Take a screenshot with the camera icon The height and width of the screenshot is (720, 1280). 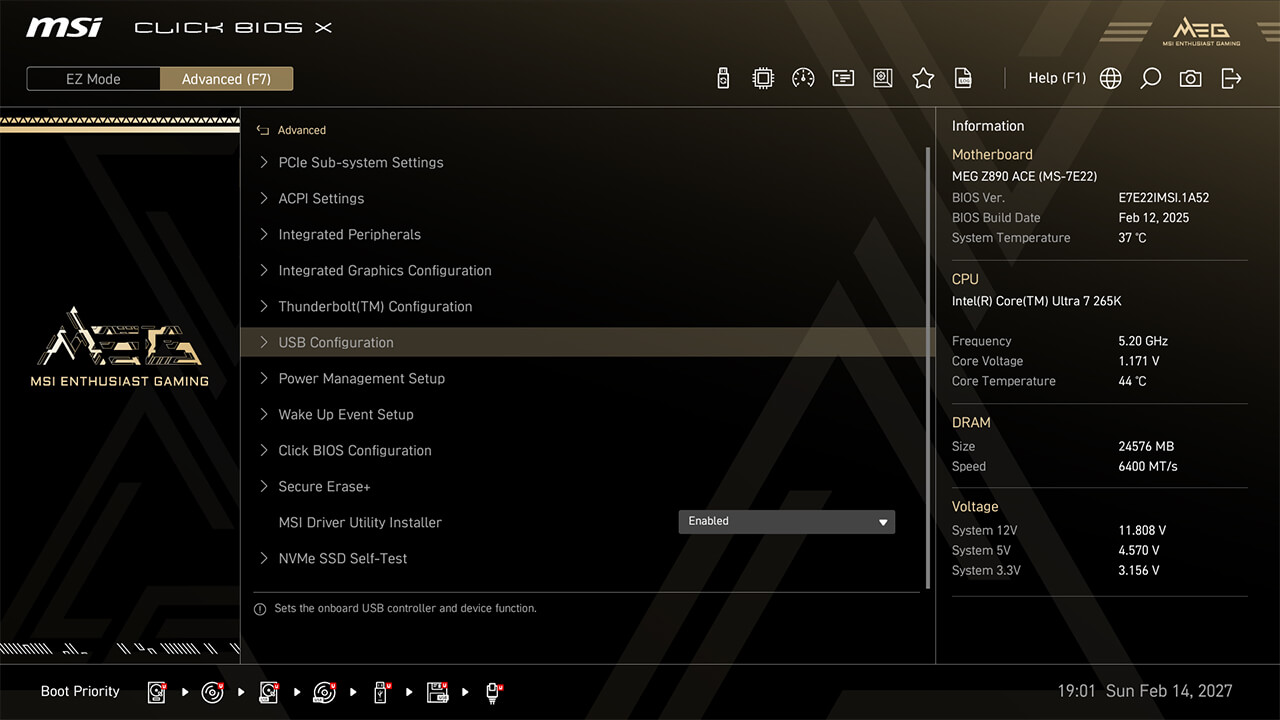click(1190, 78)
